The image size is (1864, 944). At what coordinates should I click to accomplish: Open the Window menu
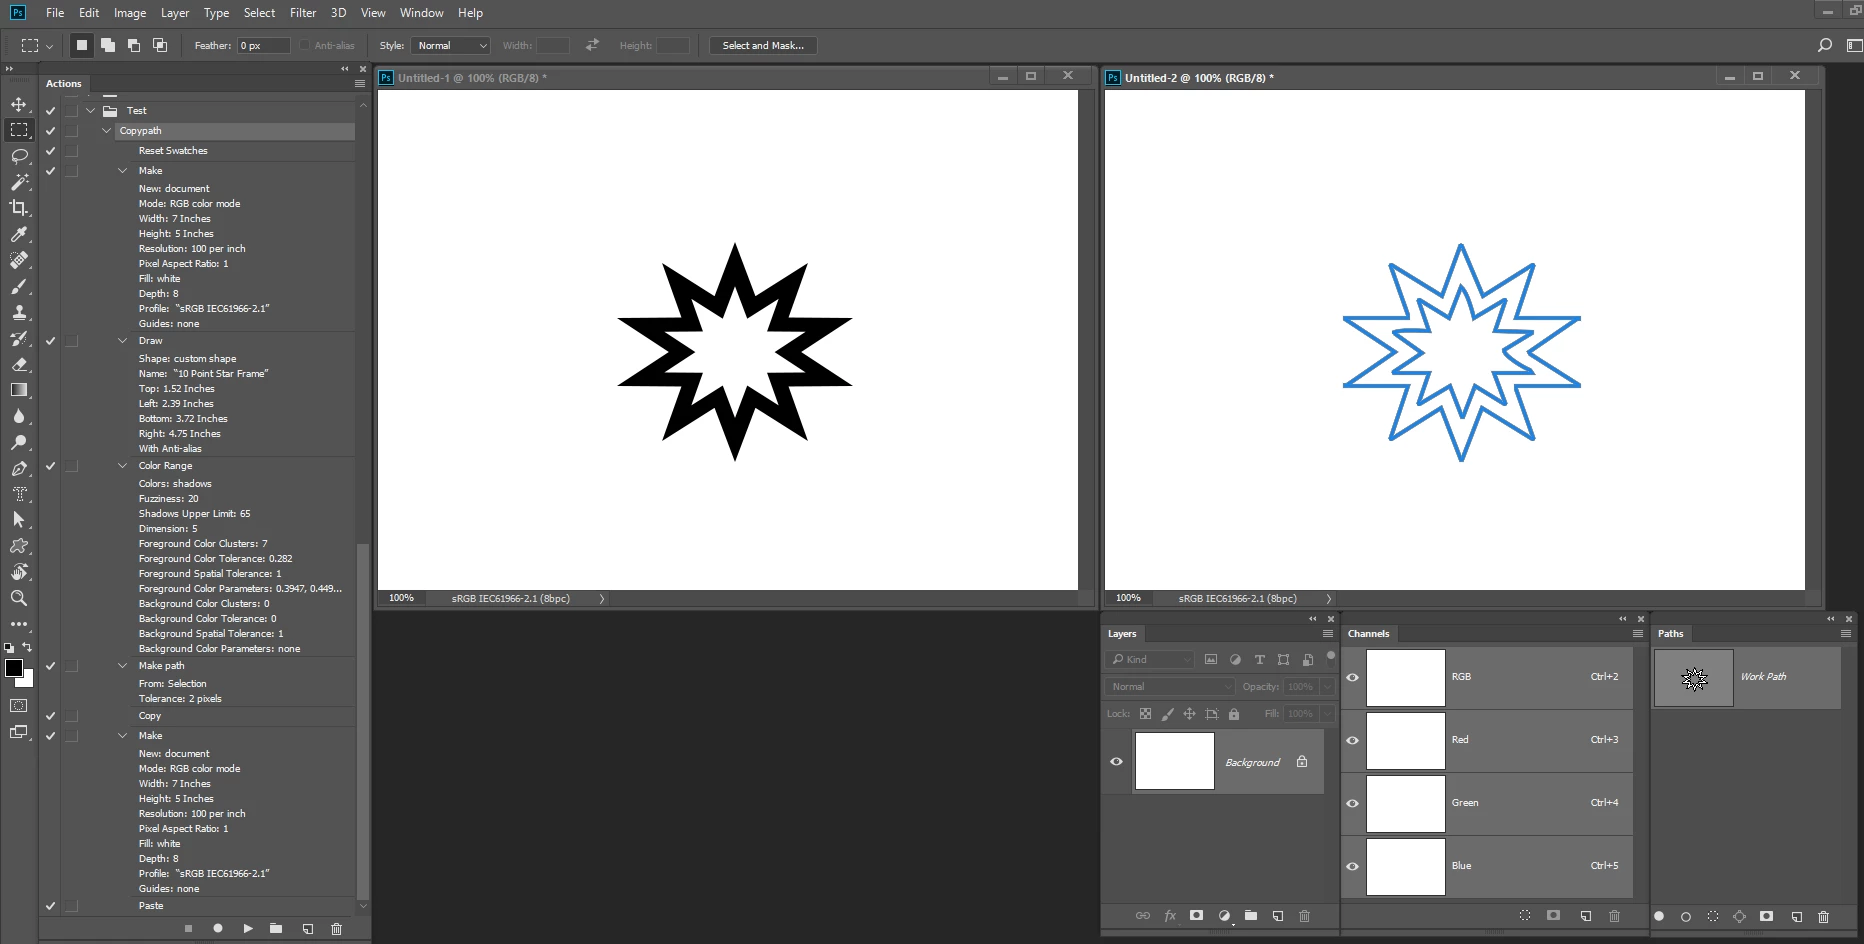point(421,13)
